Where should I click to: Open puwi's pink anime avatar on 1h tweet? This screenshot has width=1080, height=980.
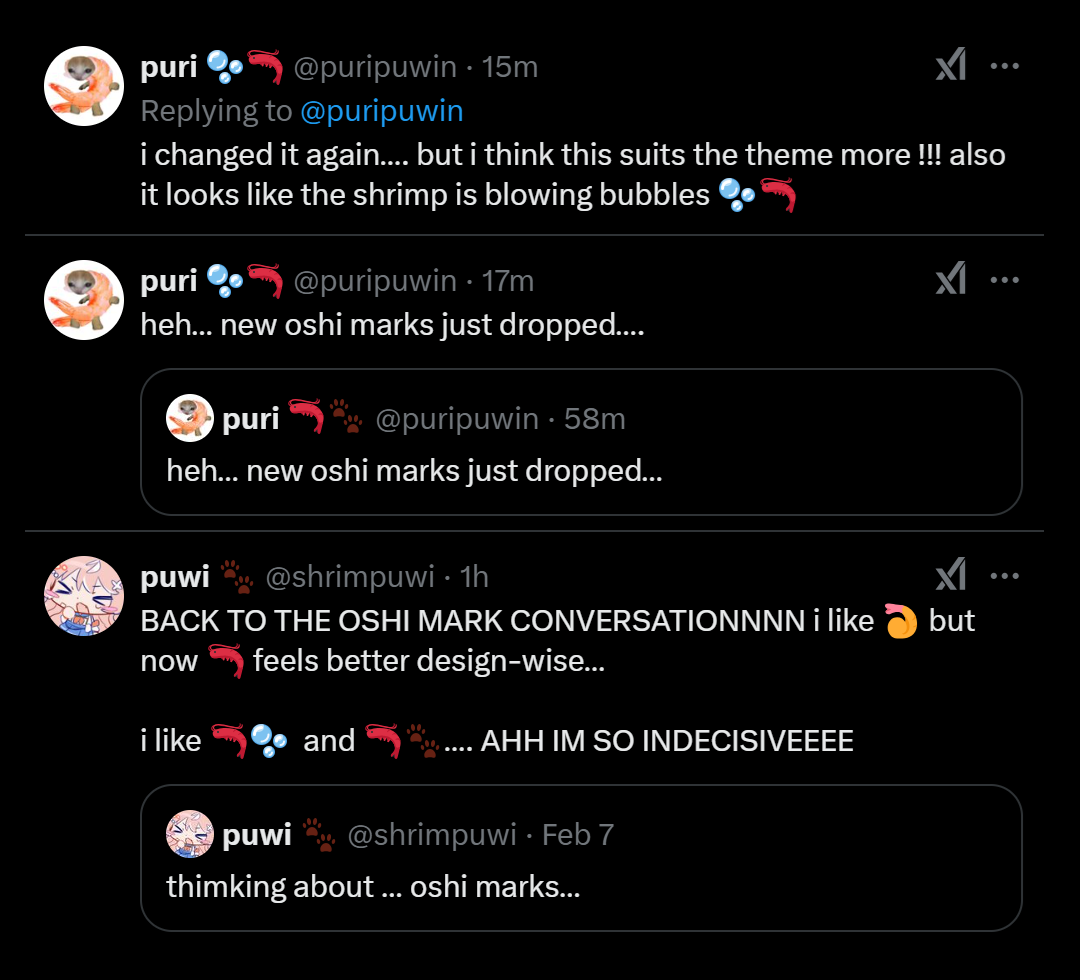tap(84, 596)
